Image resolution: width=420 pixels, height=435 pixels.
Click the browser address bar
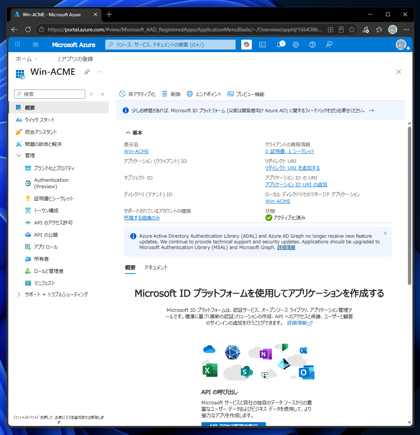click(x=184, y=30)
